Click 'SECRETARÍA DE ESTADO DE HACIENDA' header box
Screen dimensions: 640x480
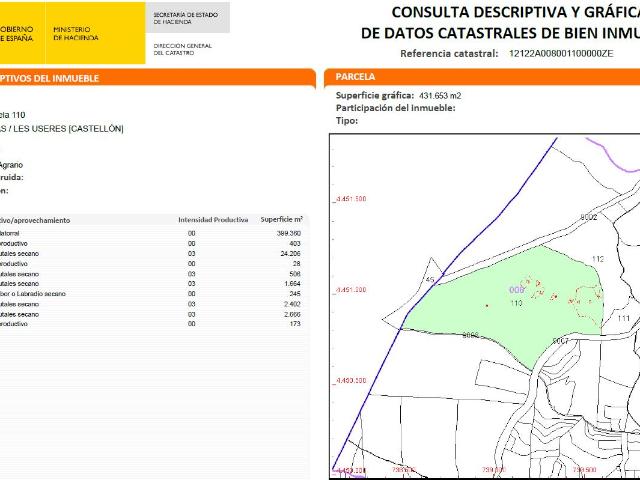click(x=187, y=18)
